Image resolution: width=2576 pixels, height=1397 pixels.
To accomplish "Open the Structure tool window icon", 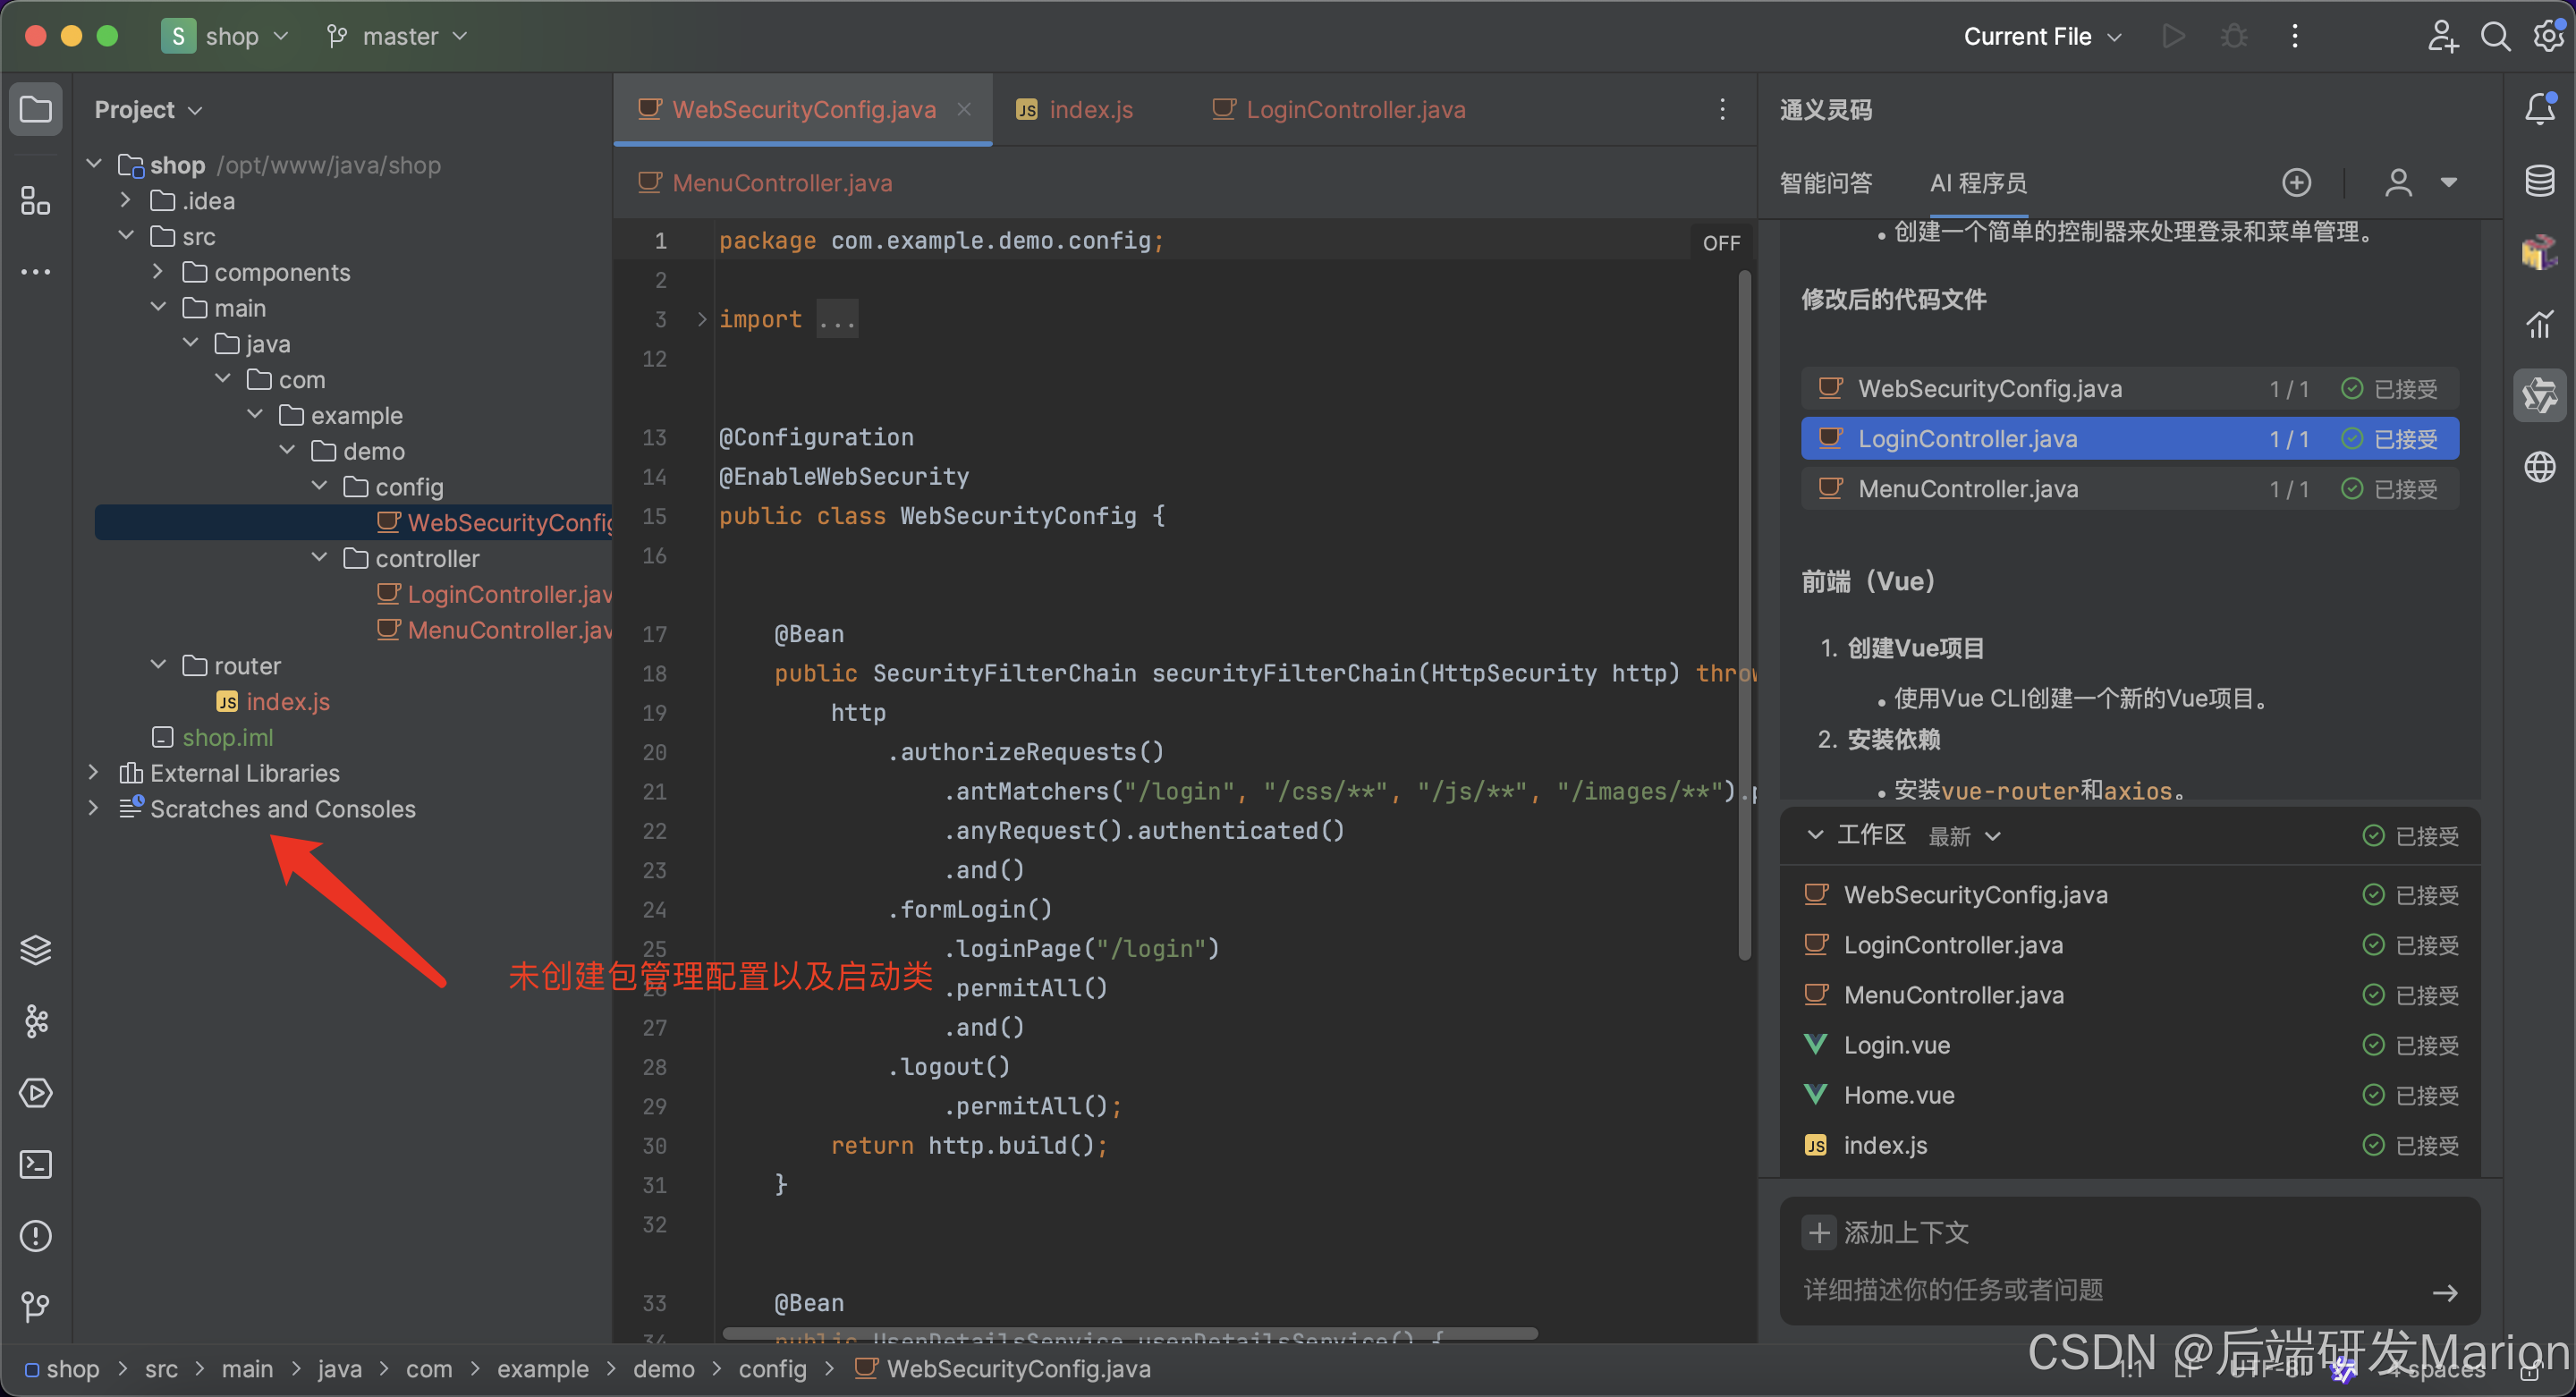I will pyautogui.click(x=35, y=201).
